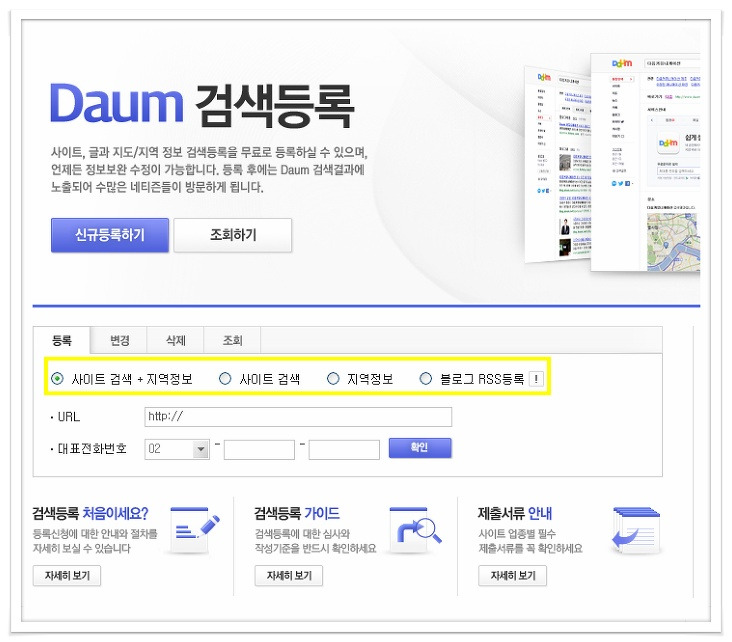
Task: Open the 02 area code dropdown
Action: point(176,449)
